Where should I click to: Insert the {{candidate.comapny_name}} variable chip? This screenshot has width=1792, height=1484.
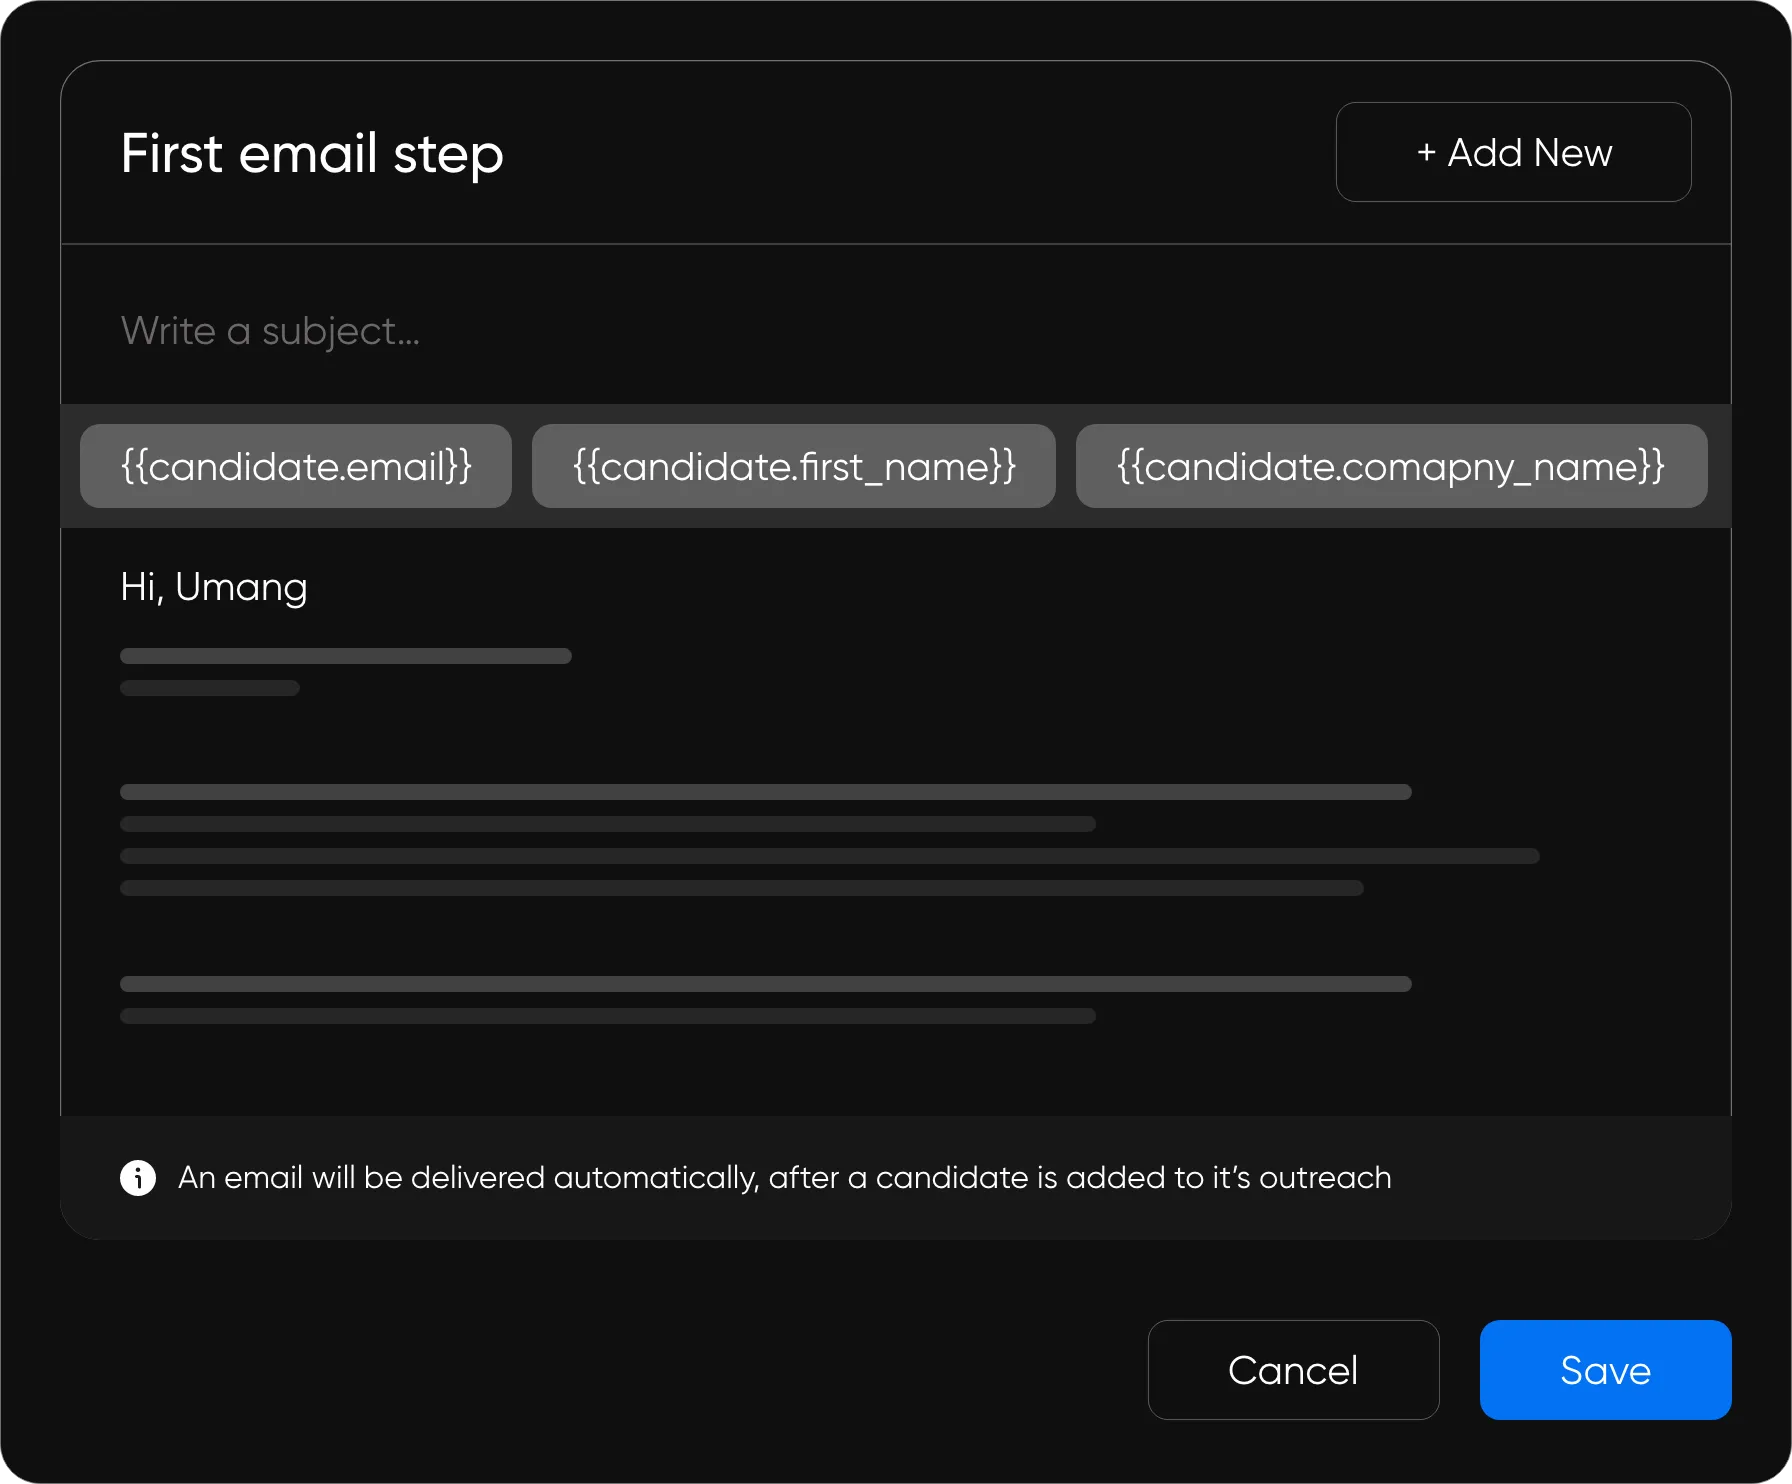click(1391, 466)
